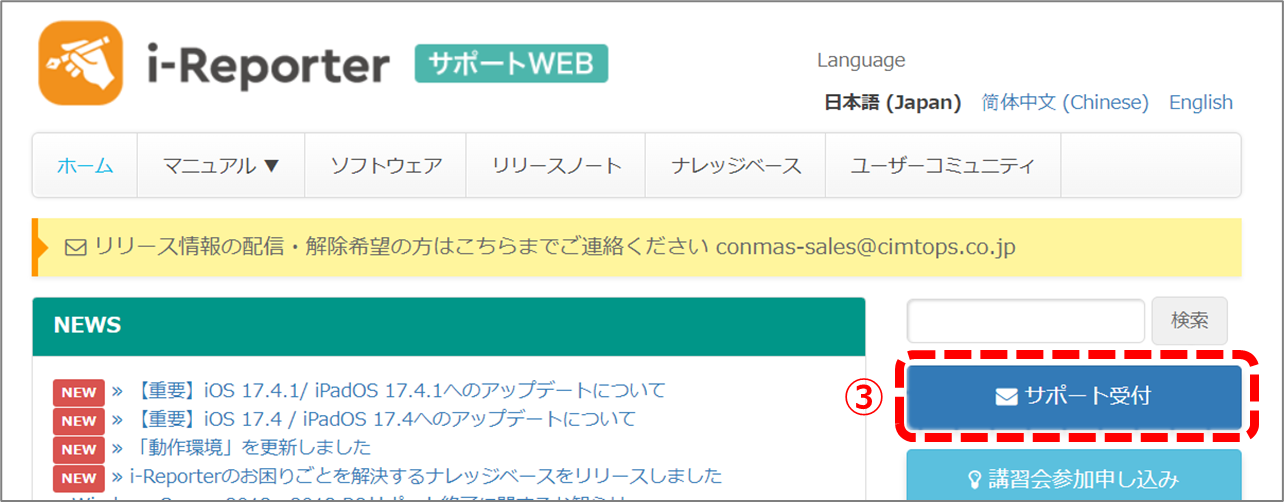Open ユーザーコミュニティ from the navigation

coord(942,166)
